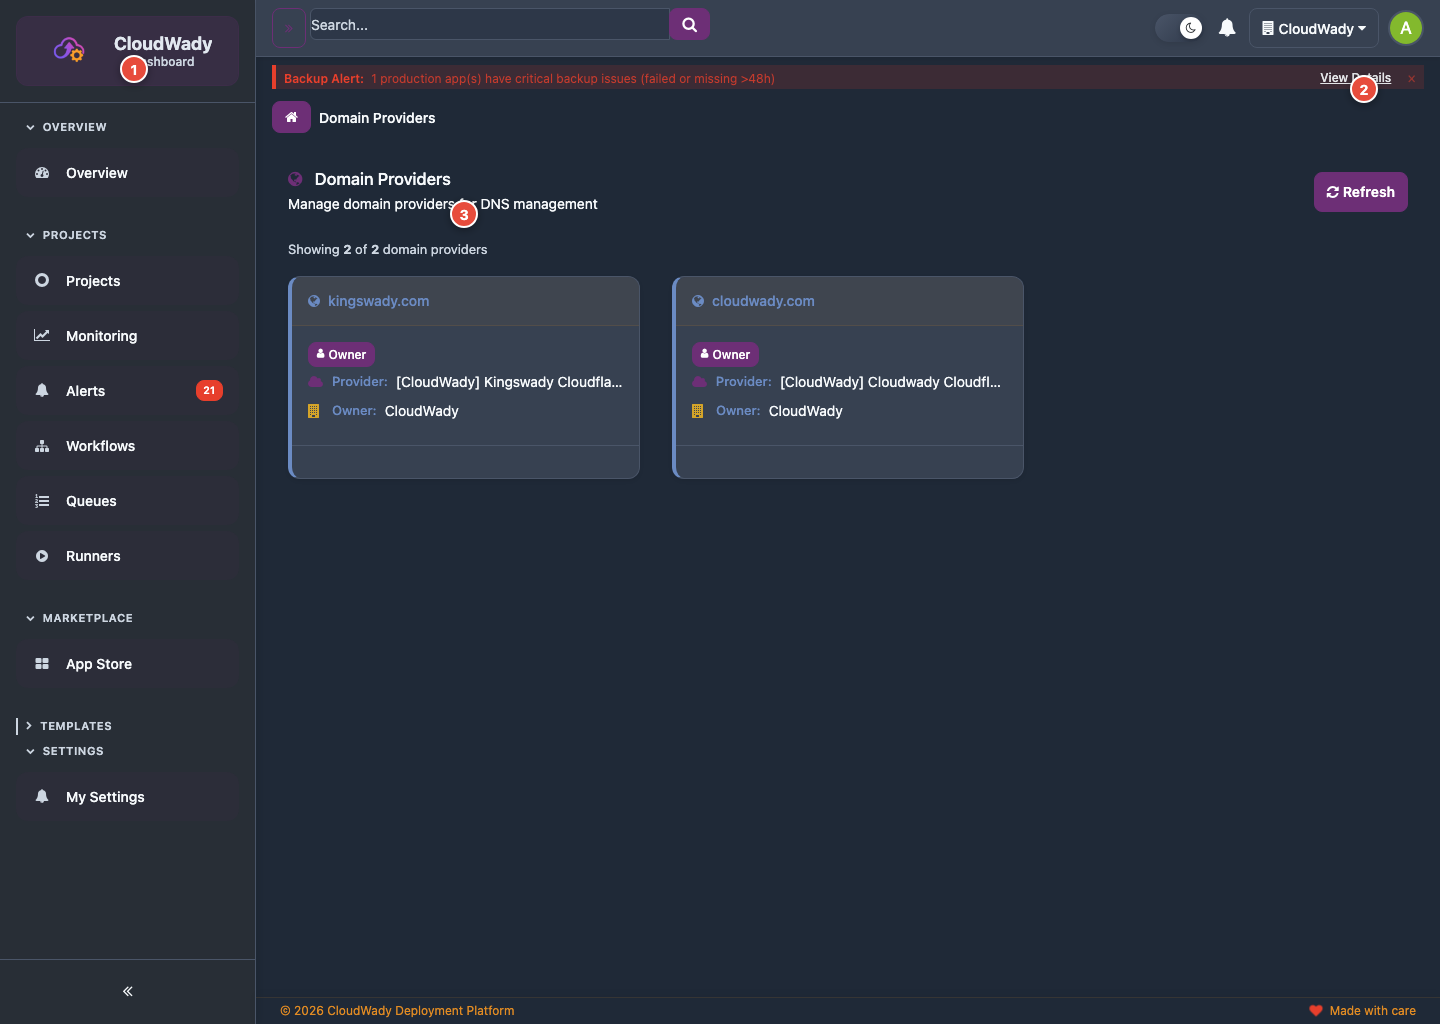Click the purple search magnifier button
The height and width of the screenshot is (1024, 1440).
click(689, 25)
